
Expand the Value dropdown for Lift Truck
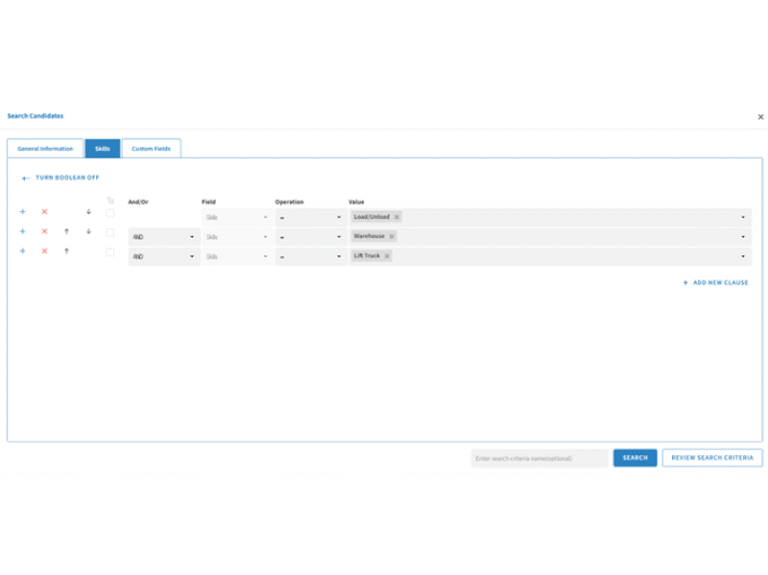743,256
